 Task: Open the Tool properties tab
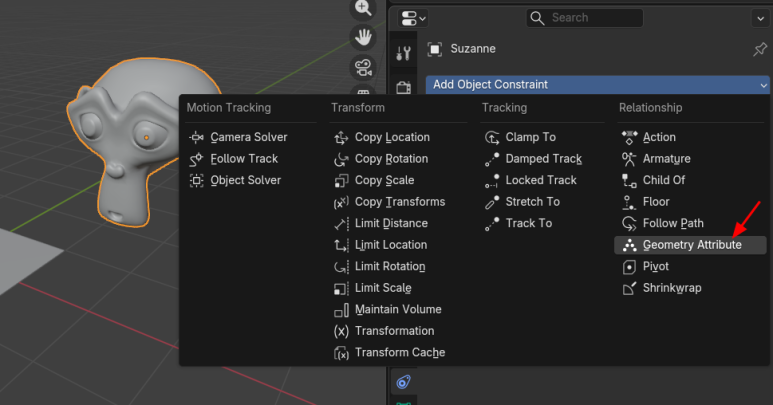click(403, 53)
